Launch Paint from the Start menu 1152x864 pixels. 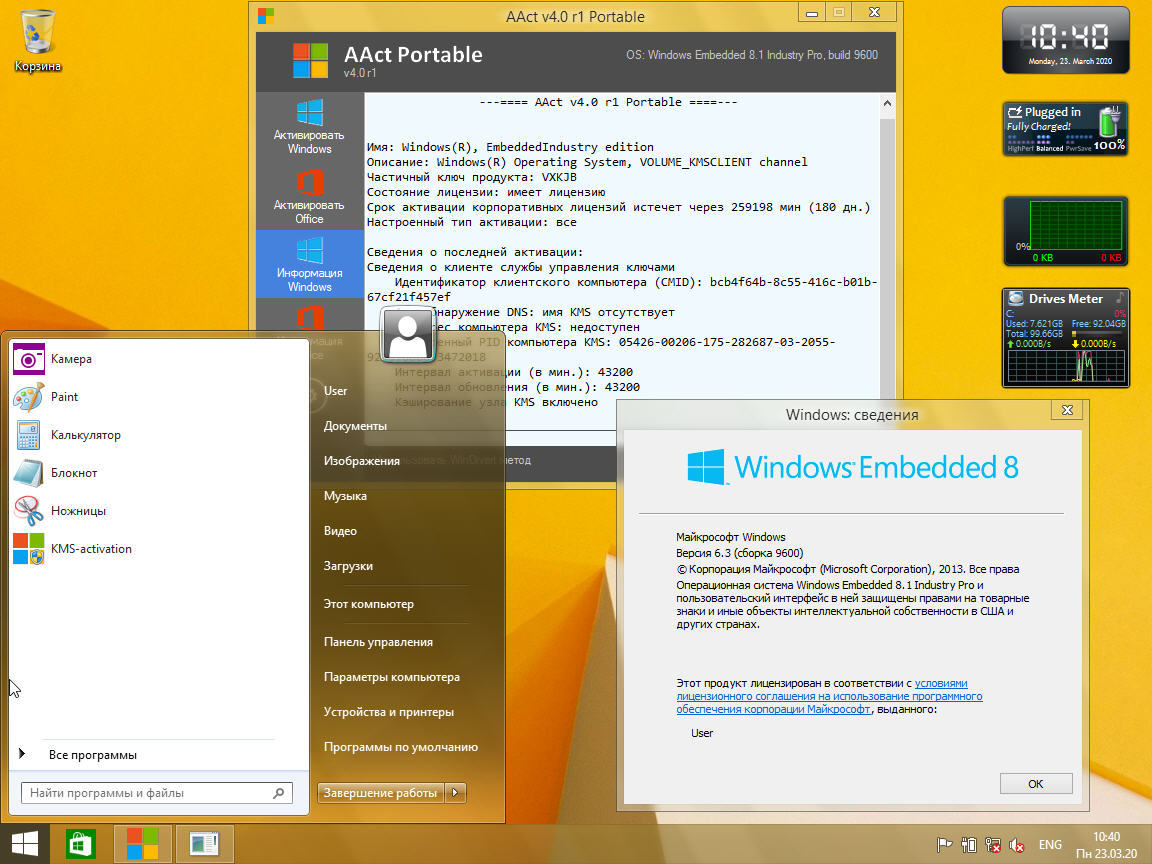[x=64, y=397]
